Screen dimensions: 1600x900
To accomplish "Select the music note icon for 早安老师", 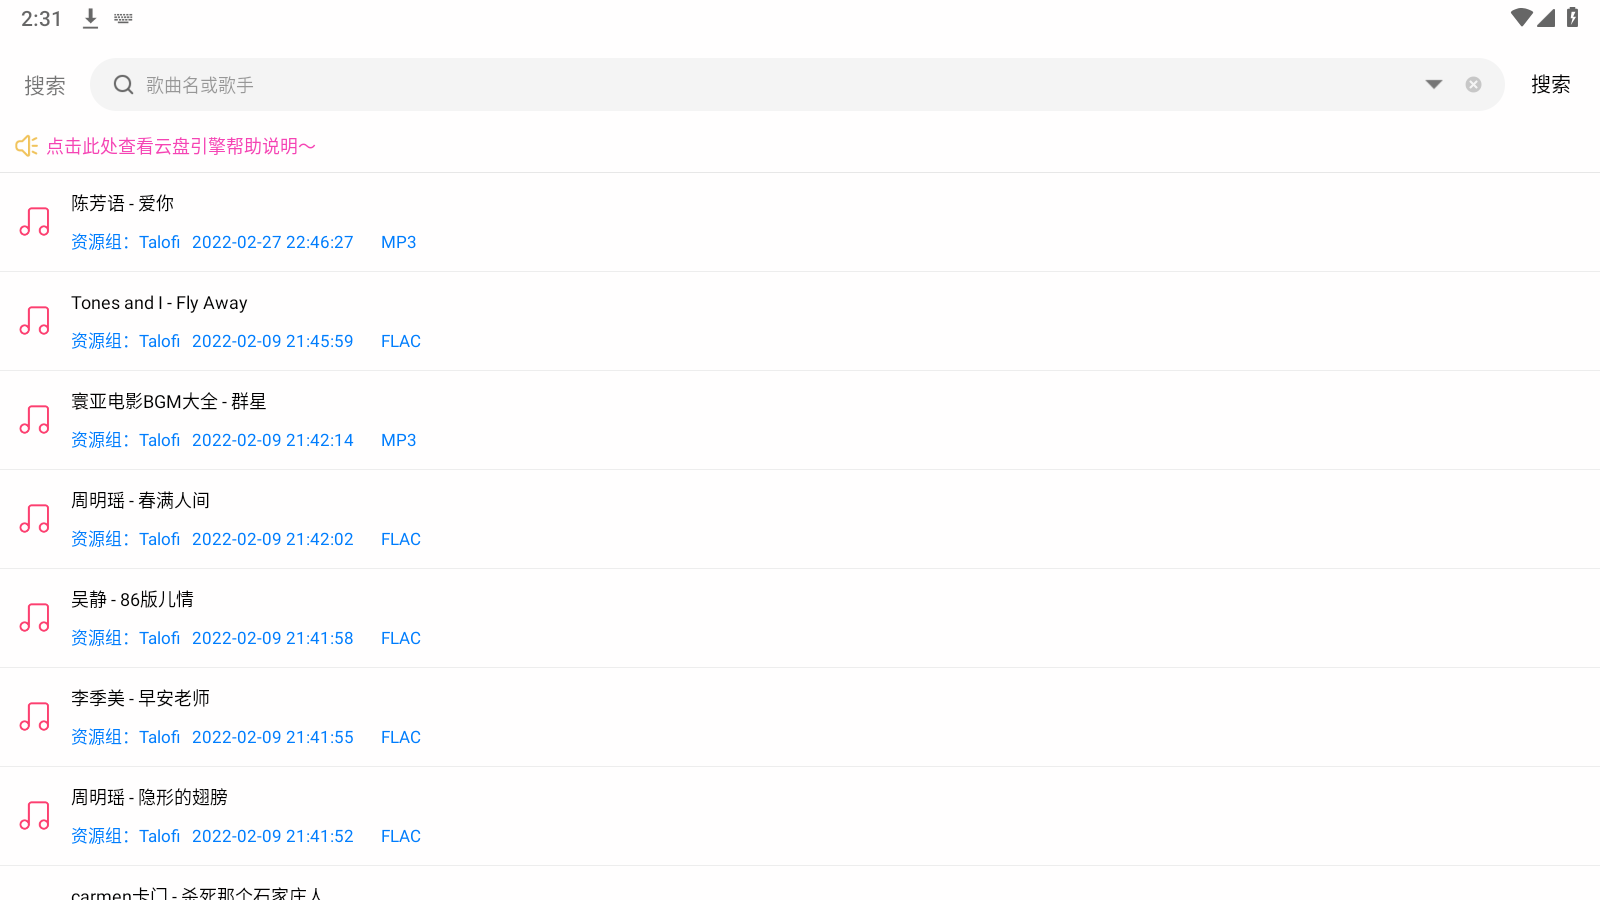I will click(35, 717).
